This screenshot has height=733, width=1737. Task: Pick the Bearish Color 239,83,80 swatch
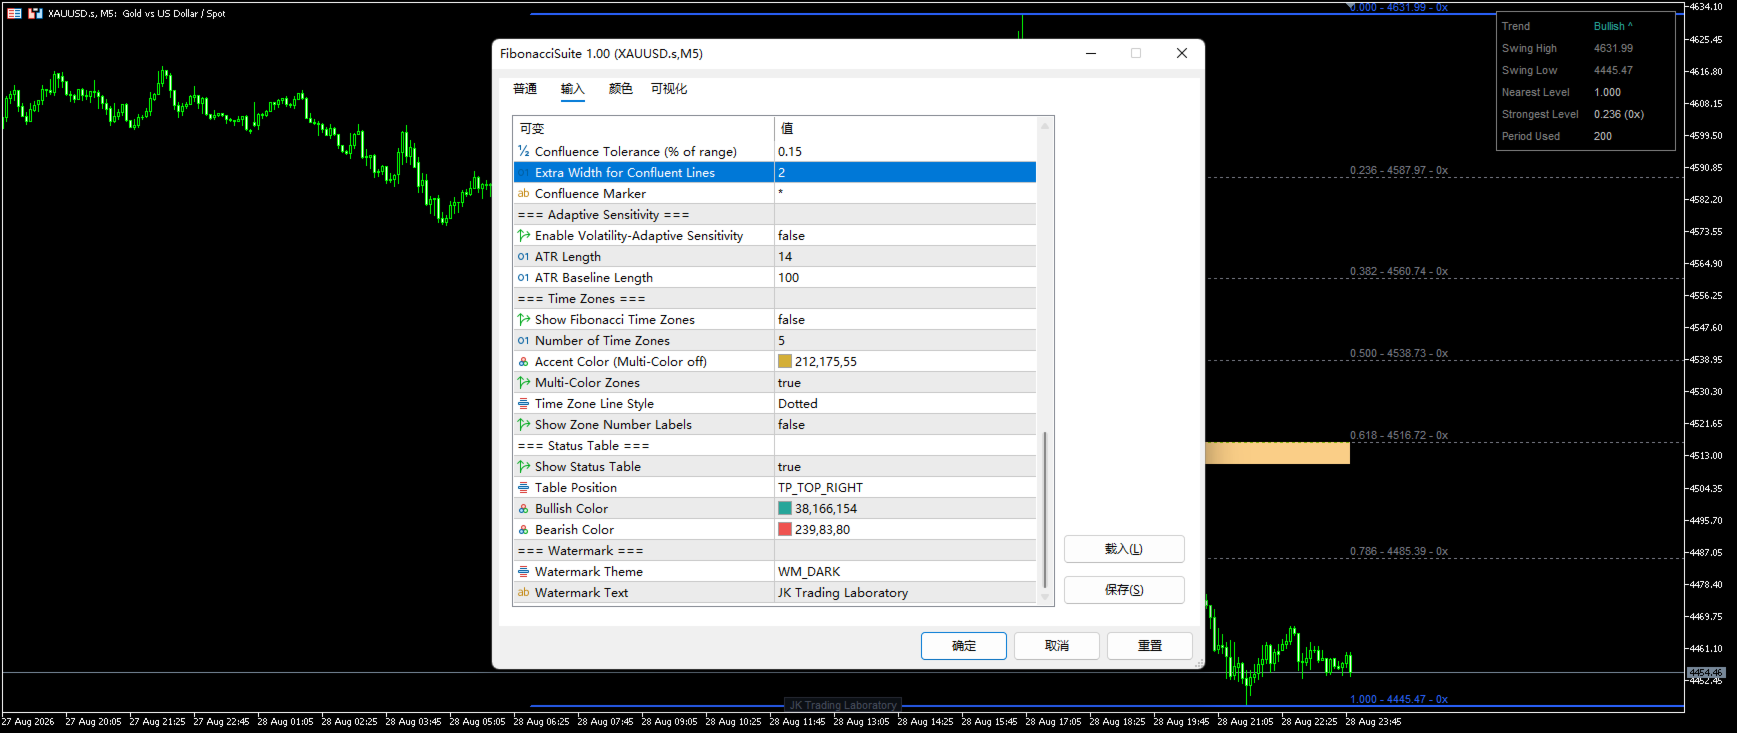point(785,529)
